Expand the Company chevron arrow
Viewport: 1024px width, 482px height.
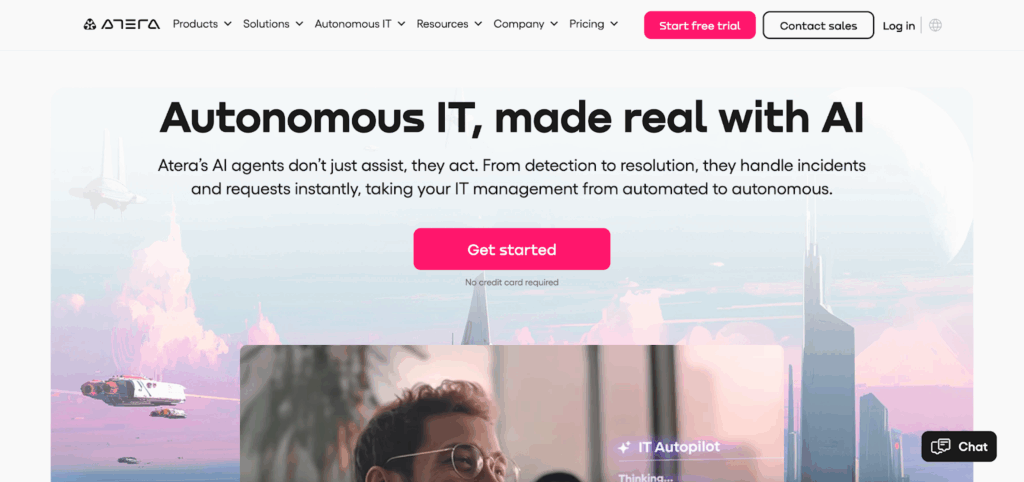[x=554, y=24]
